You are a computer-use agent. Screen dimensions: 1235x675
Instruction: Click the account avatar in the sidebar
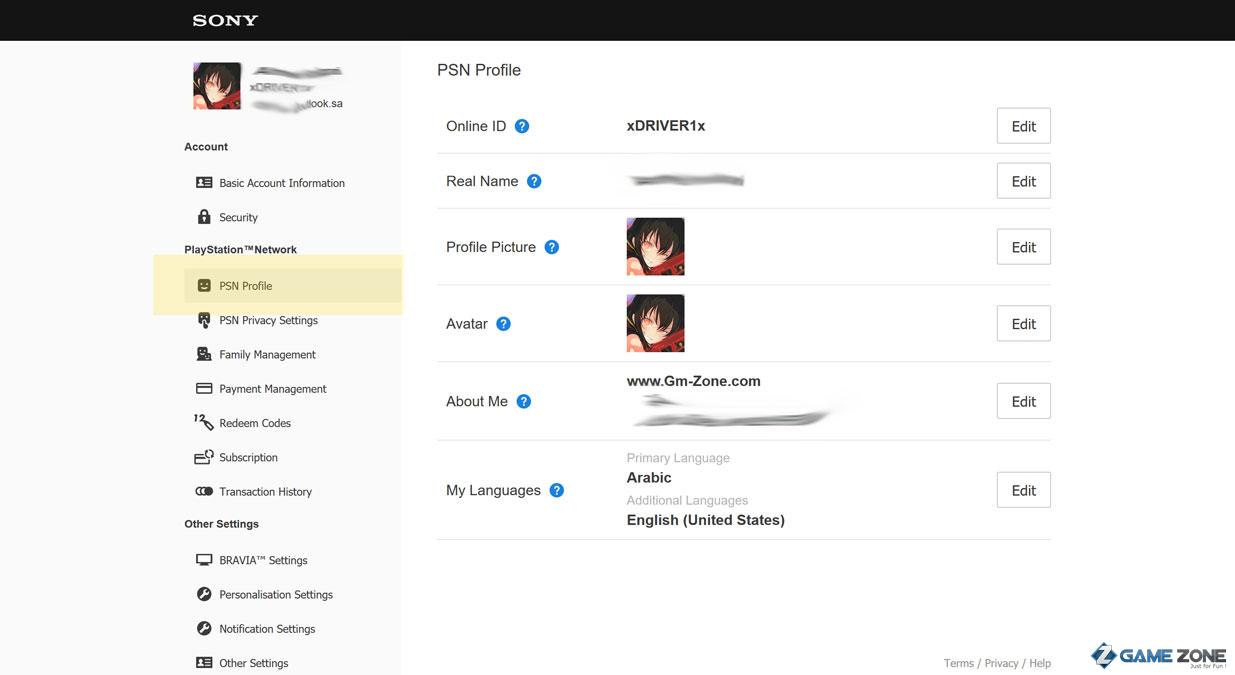tap(217, 86)
